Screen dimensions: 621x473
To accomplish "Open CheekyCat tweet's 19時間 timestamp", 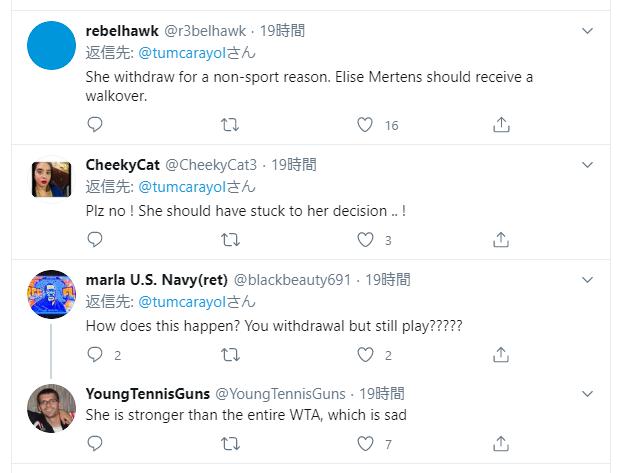I will click(x=294, y=164).
